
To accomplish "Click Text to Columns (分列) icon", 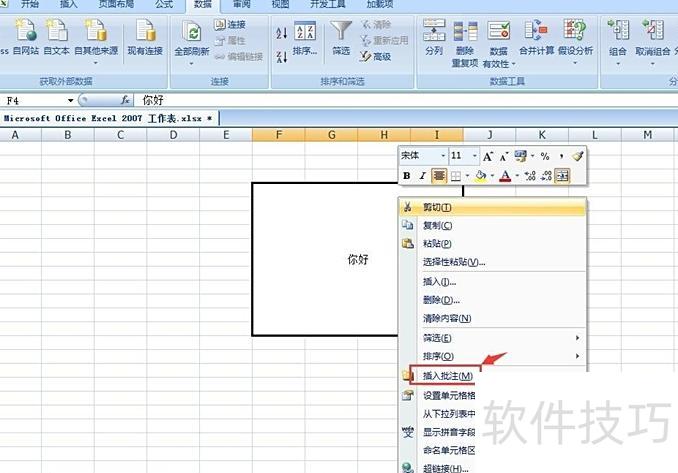I will coord(434,37).
